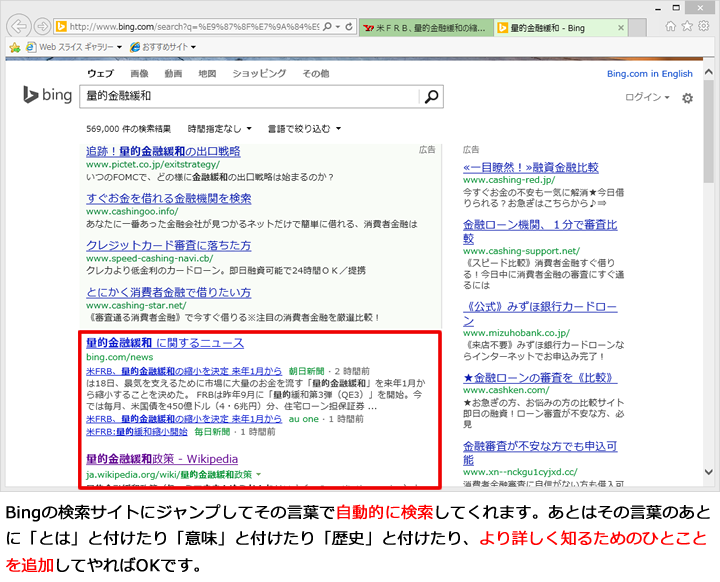The height and width of the screenshot is (582, 720).
Task: Expand the ログイン dropdown
Action: coord(647,97)
